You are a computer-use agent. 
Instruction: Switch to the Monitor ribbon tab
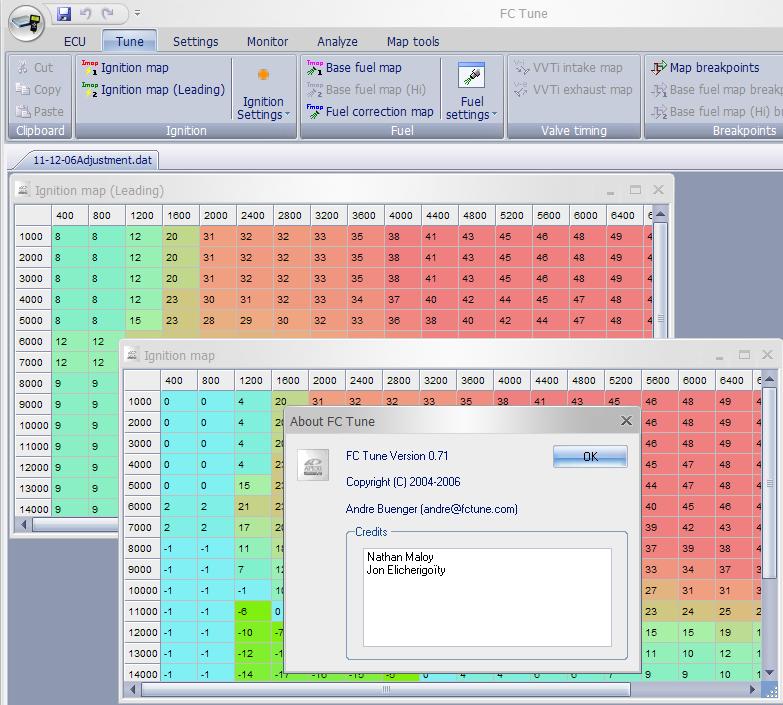click(x=267, y=41)
